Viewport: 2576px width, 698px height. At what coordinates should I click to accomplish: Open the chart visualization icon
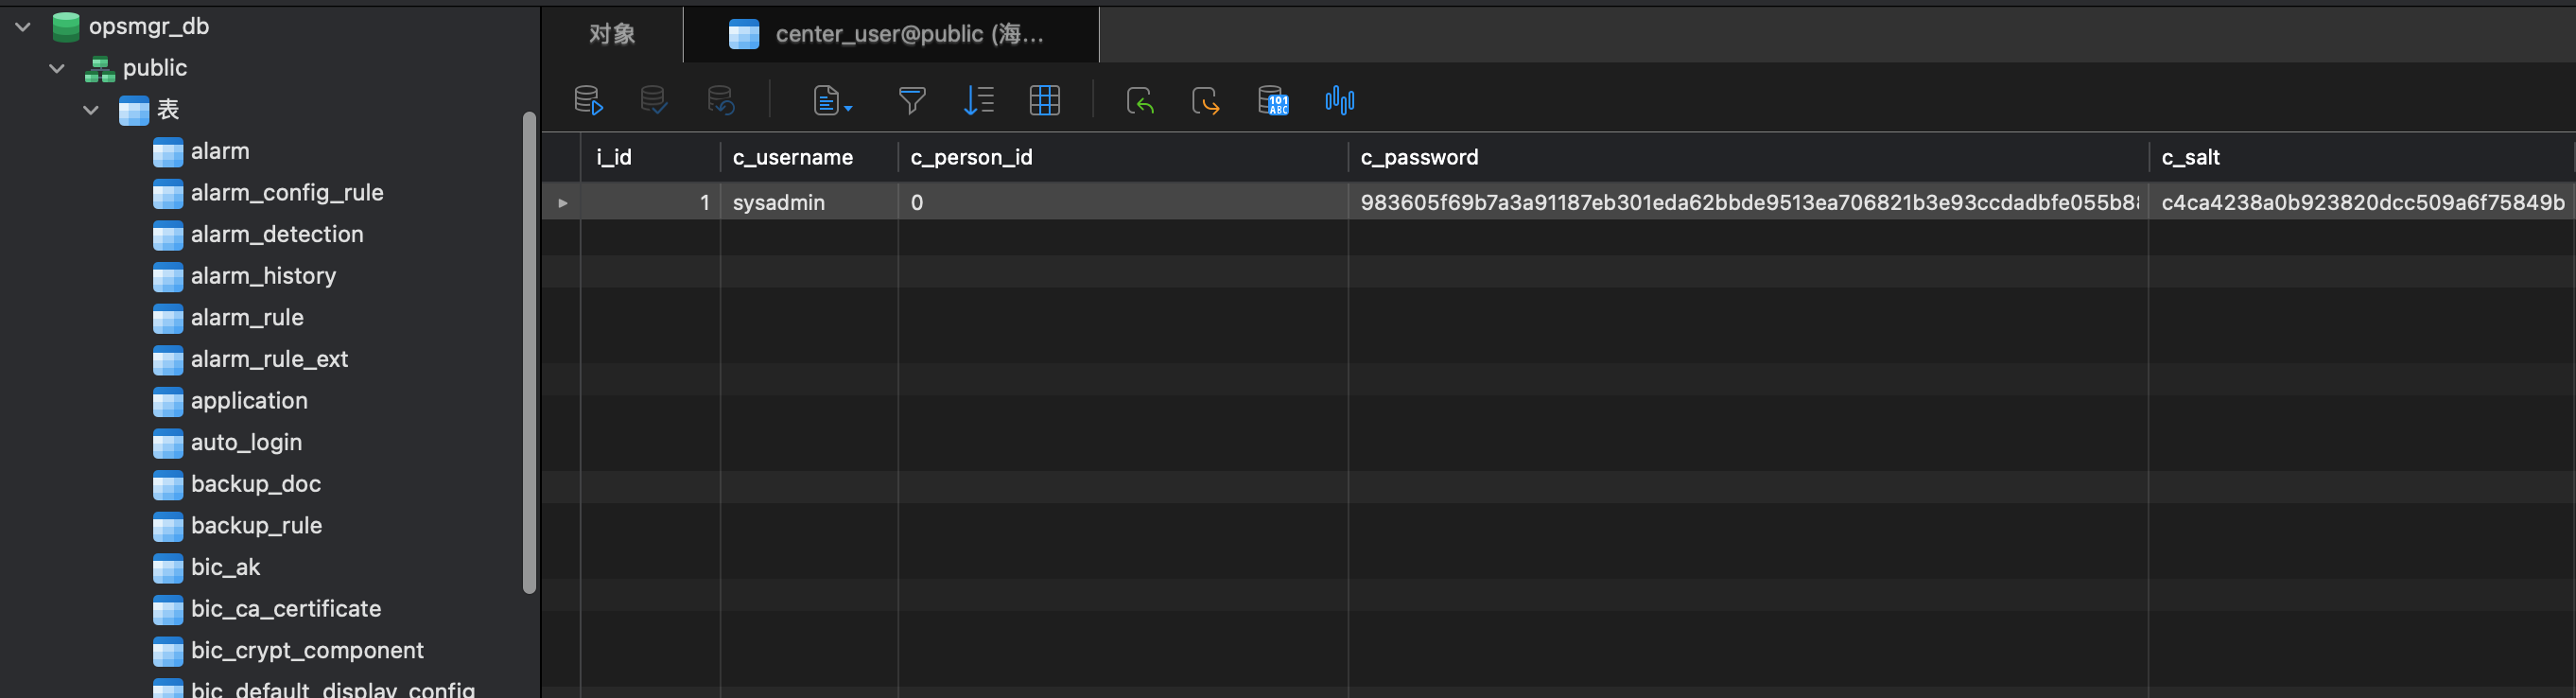[1339, 100]
